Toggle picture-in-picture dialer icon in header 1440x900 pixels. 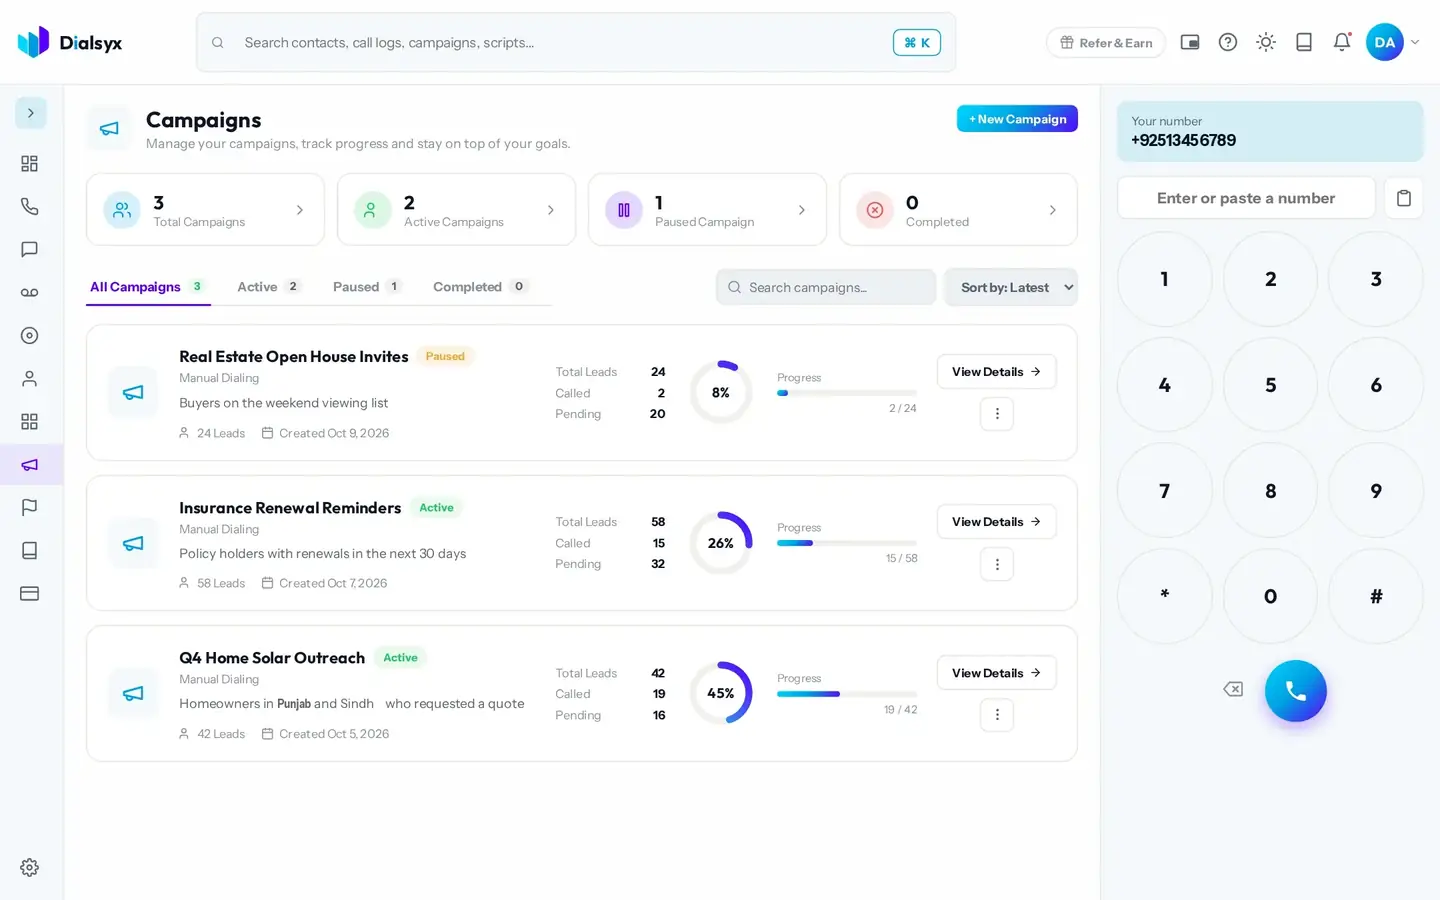coord(1190,42)
